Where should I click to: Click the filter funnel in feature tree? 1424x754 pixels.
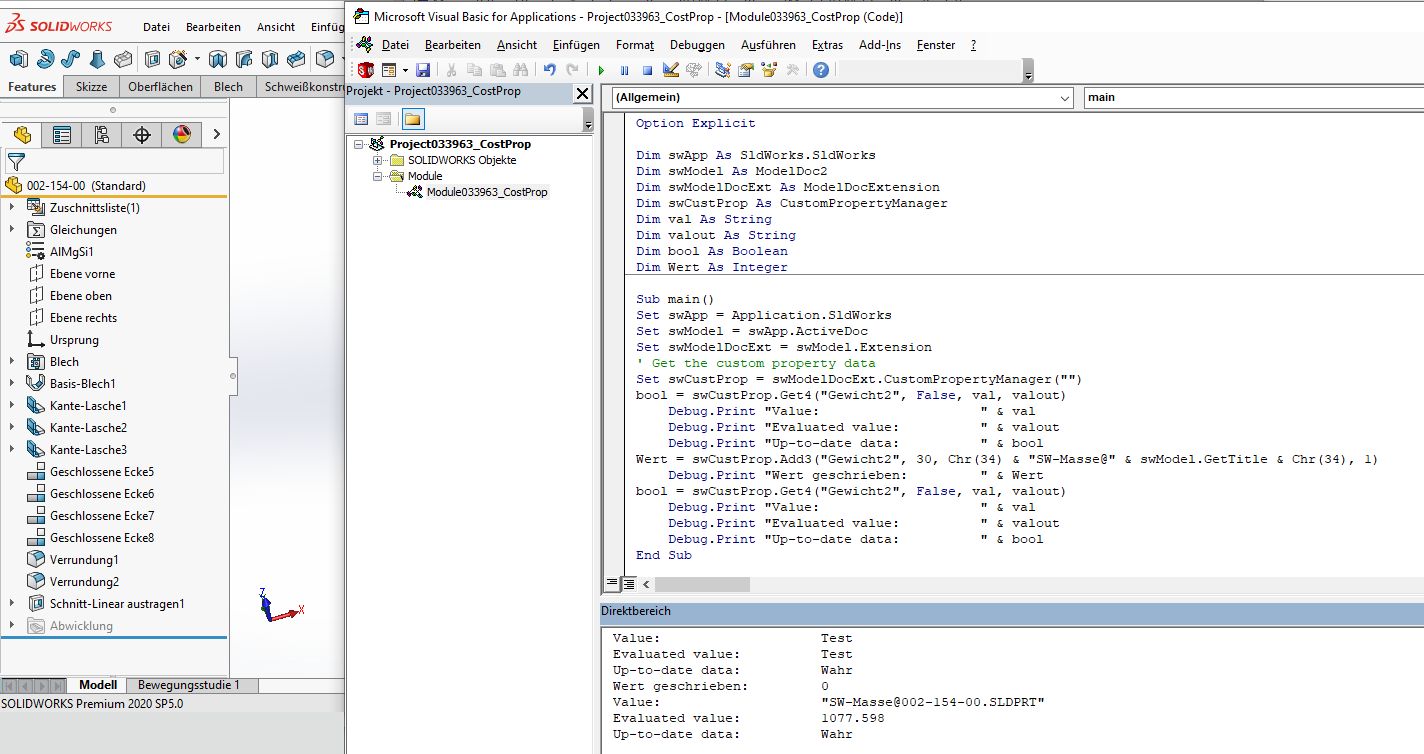pos(16,161)
